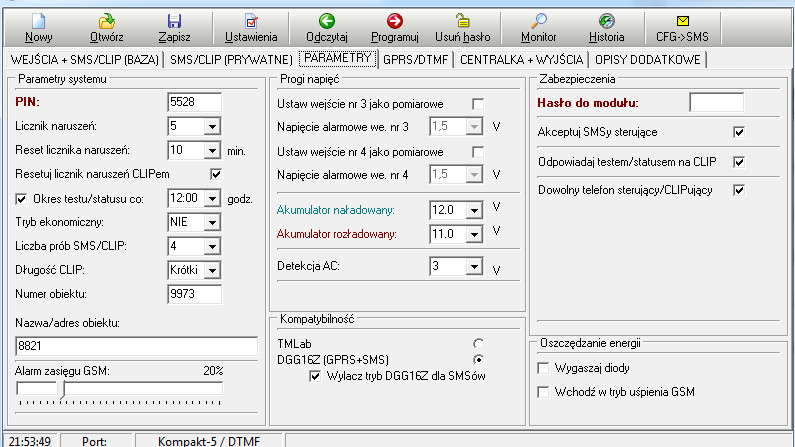Click the PIN input field
Screen dimensions: 795x447
(x=195, y=102)
